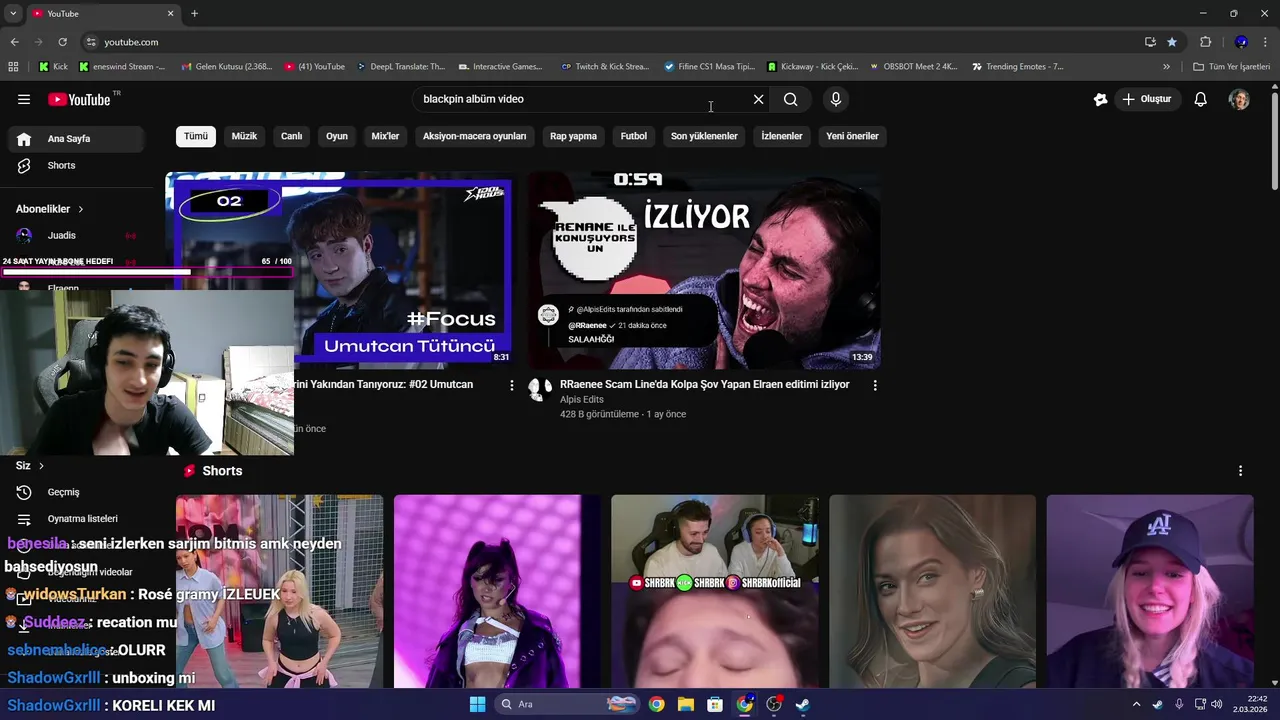Open the RRaenee İZLİYOR video thumbnail
Viewport: 1280px width, 720px height.
pyautogui.click(x=704, y=270)
